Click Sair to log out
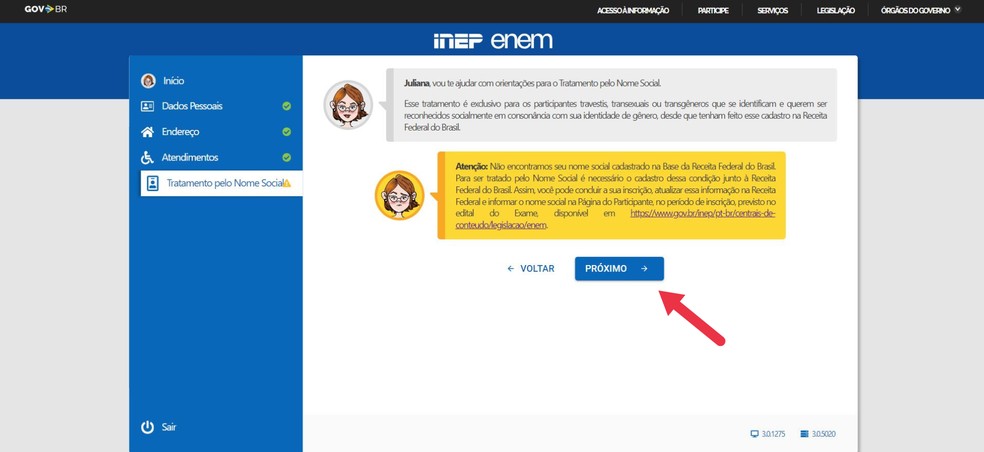Viewport: 984px width, 452px height. 169,427
